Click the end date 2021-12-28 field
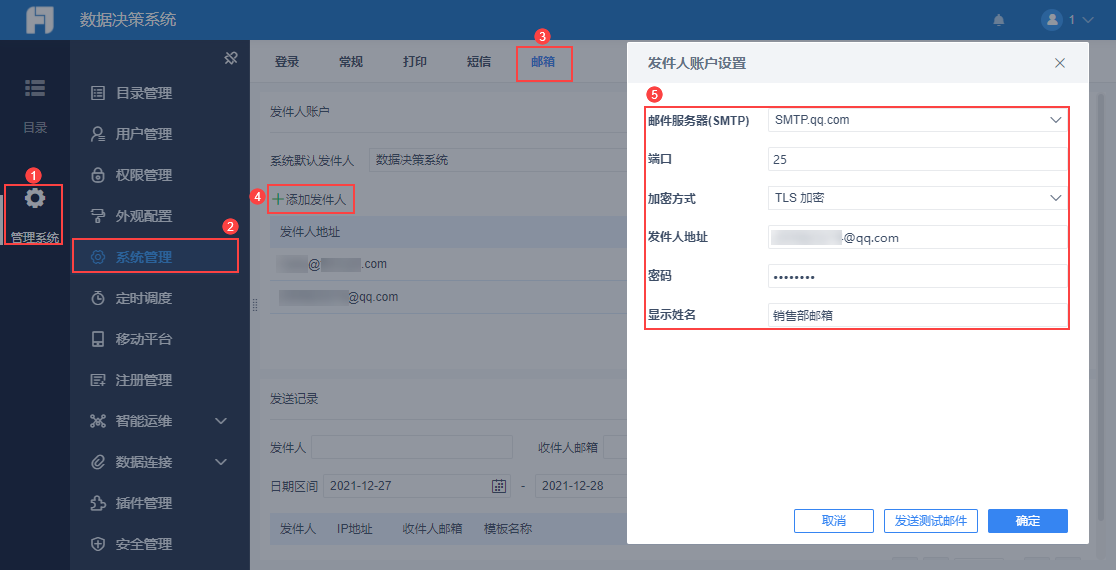 581,486
